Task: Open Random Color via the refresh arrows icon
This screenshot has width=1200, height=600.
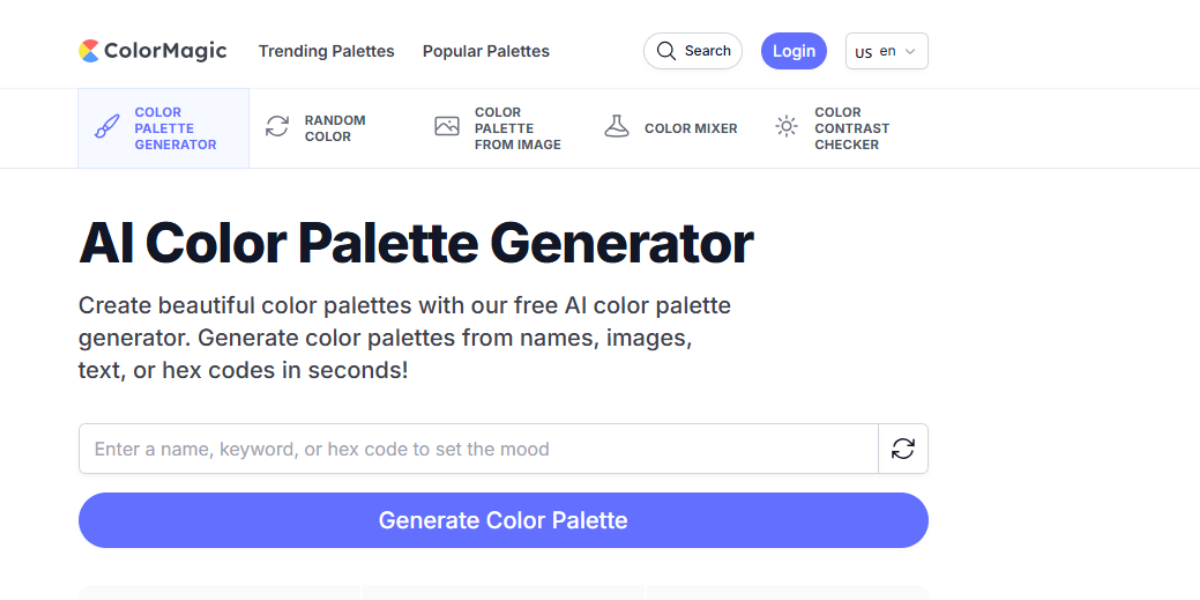Action: pos(275,126)
